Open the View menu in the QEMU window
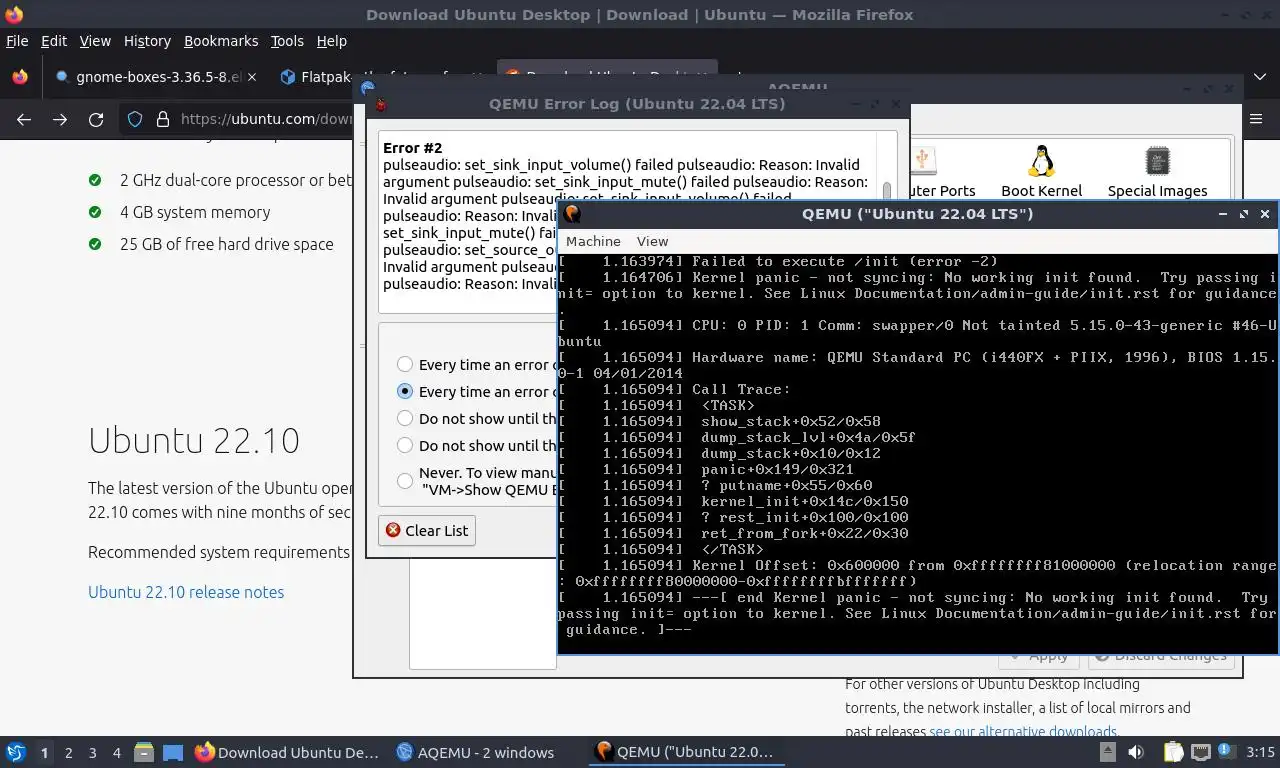 click(652, 241)
